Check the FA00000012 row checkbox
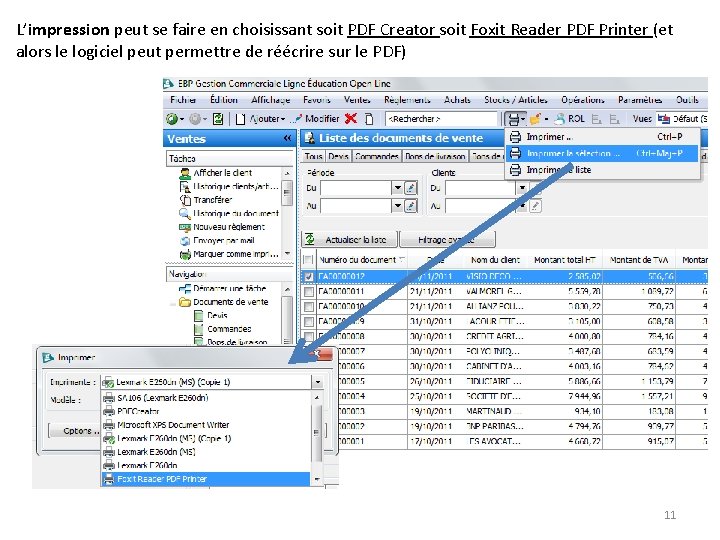 pos(309,276)
